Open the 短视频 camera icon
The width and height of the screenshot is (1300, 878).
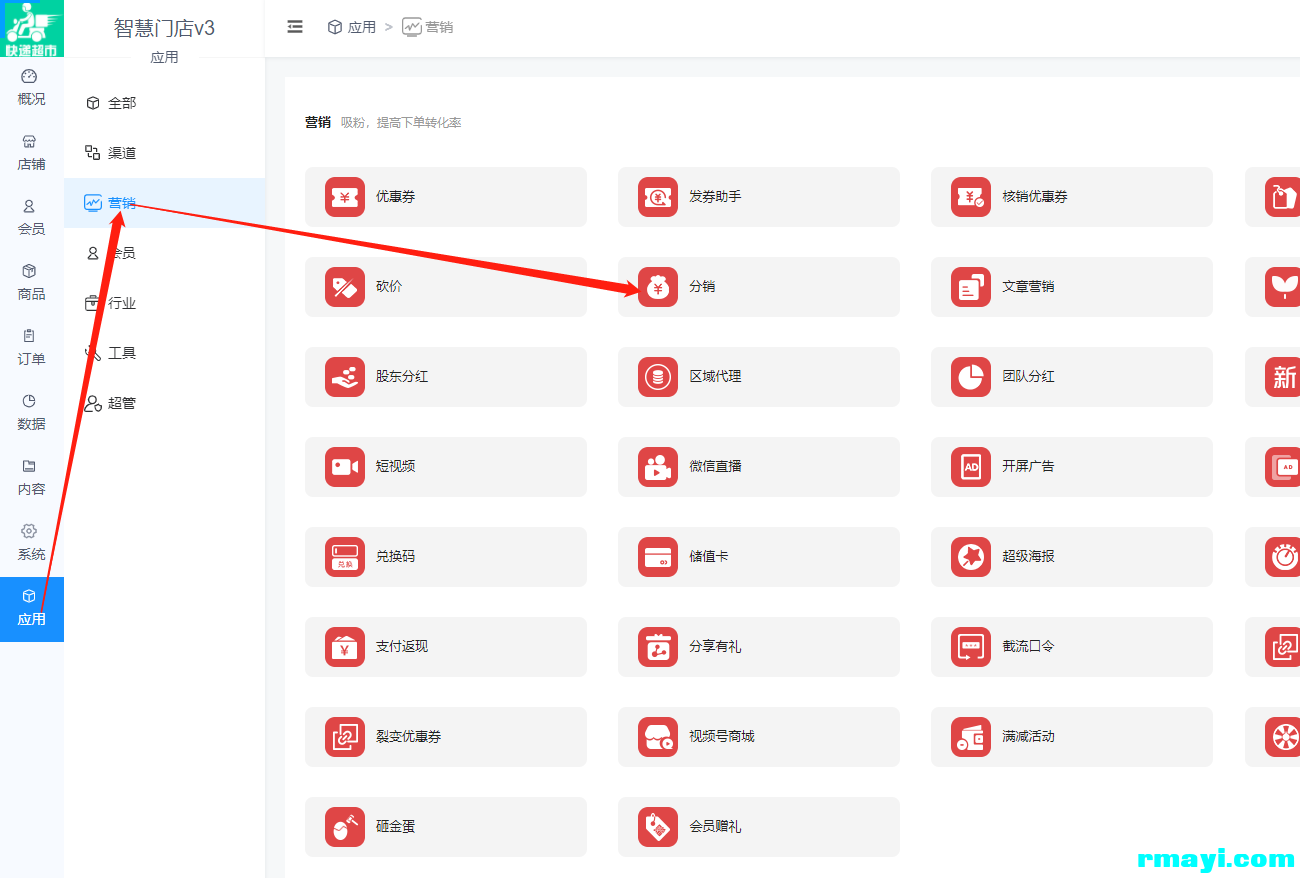point(345,467)
